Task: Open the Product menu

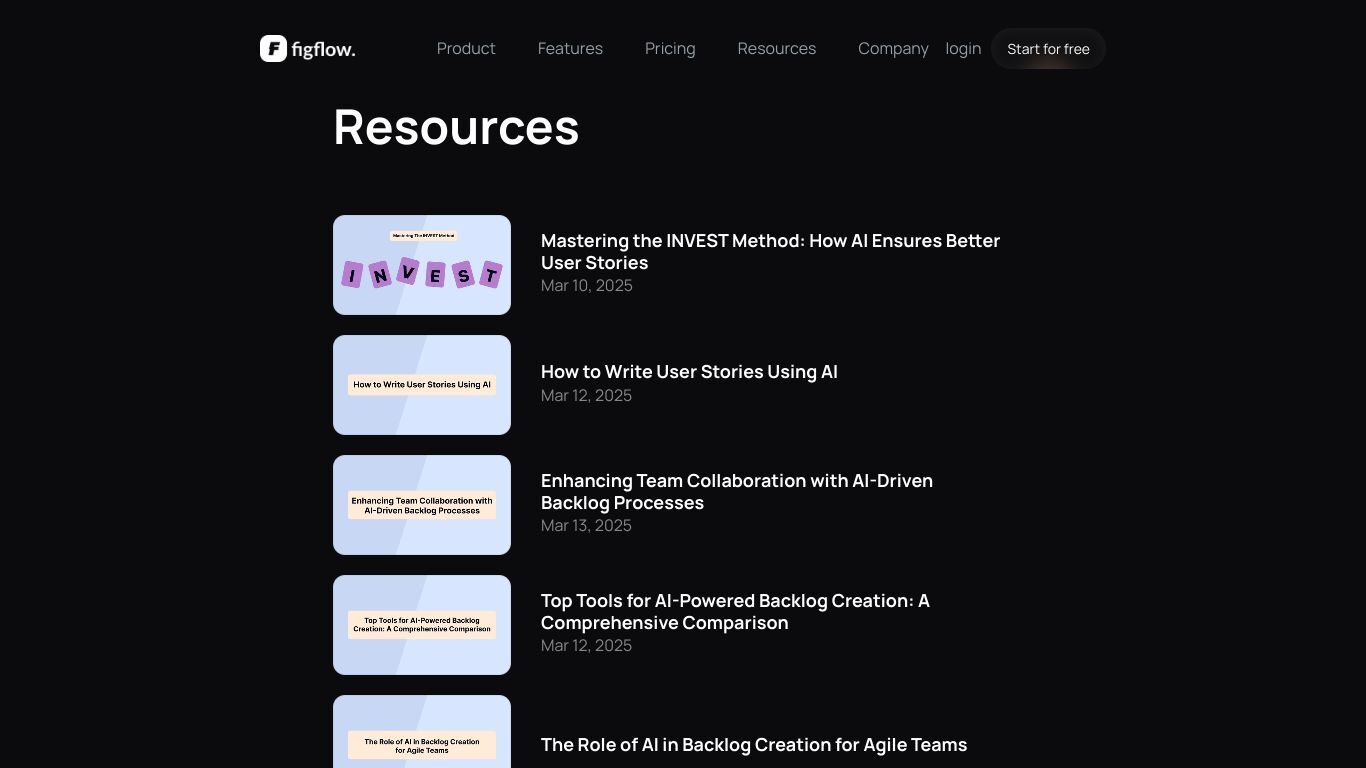Action: pos(466,48)
